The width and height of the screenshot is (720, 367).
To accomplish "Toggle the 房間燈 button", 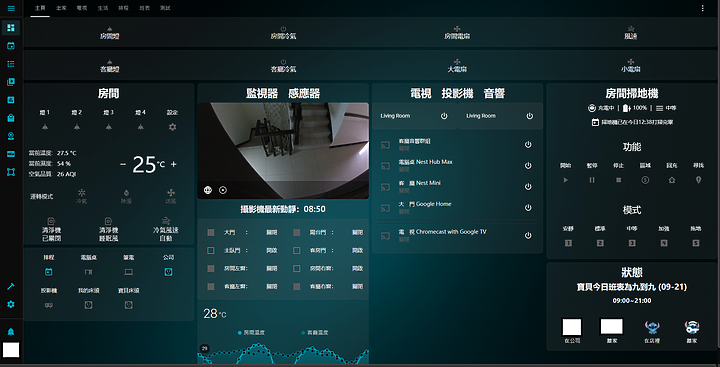I will pyautogui.click(x=110, y=32).
